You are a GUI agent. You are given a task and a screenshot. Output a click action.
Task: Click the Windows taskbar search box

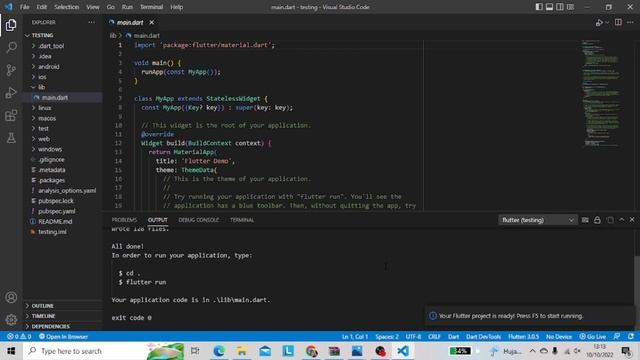click(104, 351)
